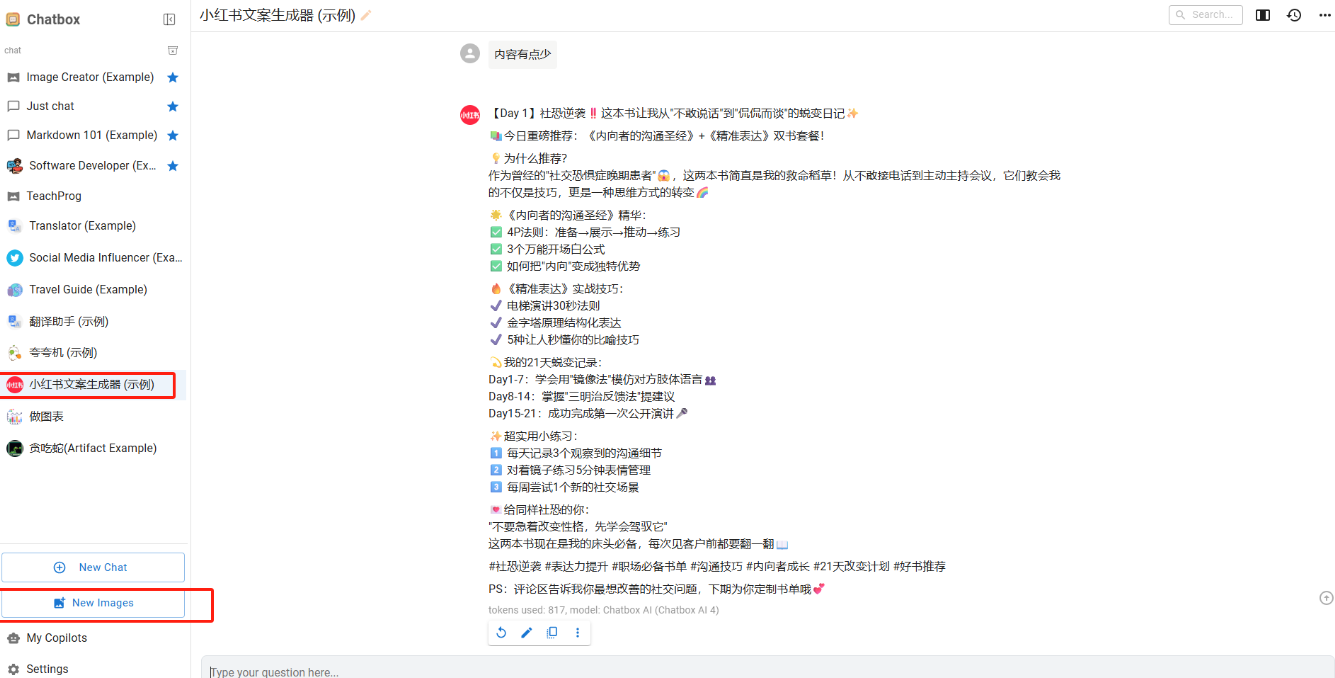Unstar the Image Creator (Example) session
Screen dimensions: 1335x678
(173, 77)
